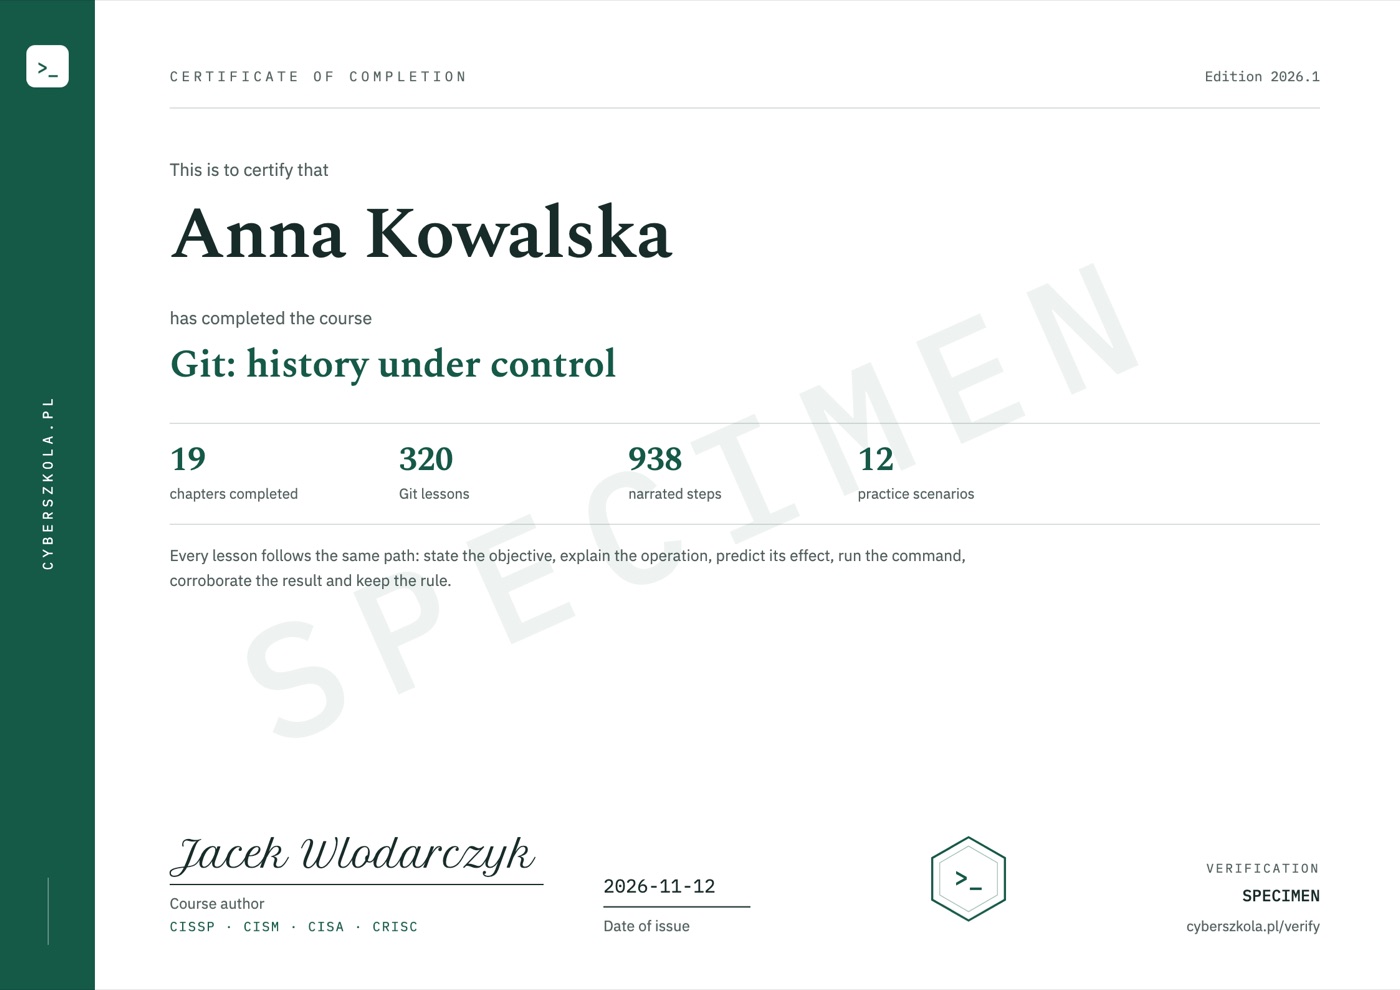Click the bold 'SPECIMEN' verification code

(x=1280, y=896)
